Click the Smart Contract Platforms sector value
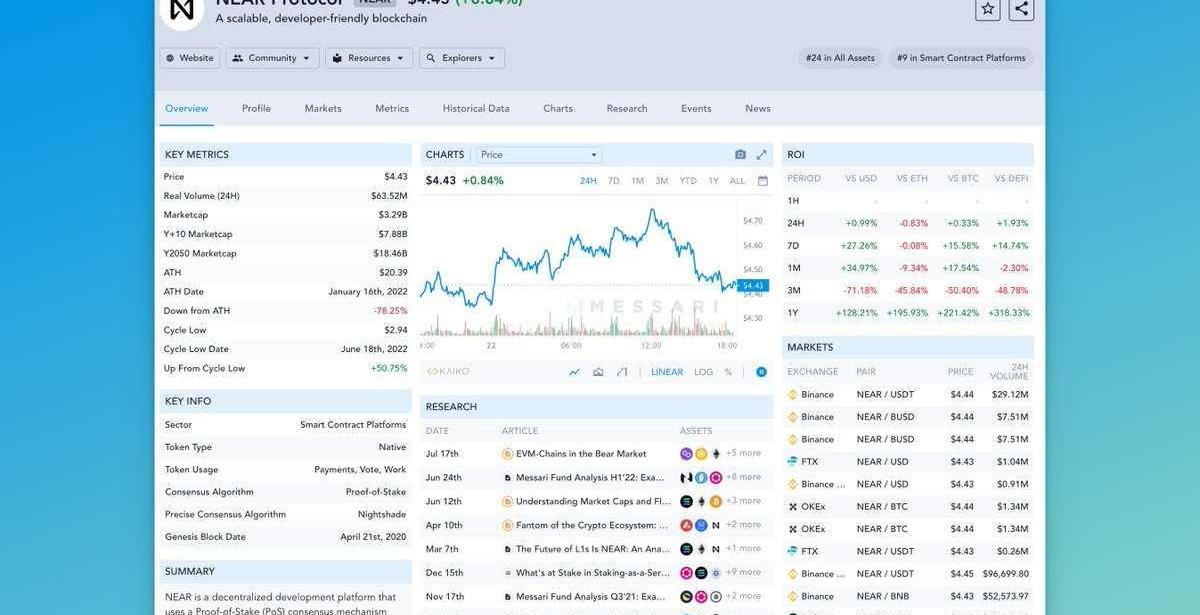The width and height of the screenshot is (1200, 615). click(353, 425)
